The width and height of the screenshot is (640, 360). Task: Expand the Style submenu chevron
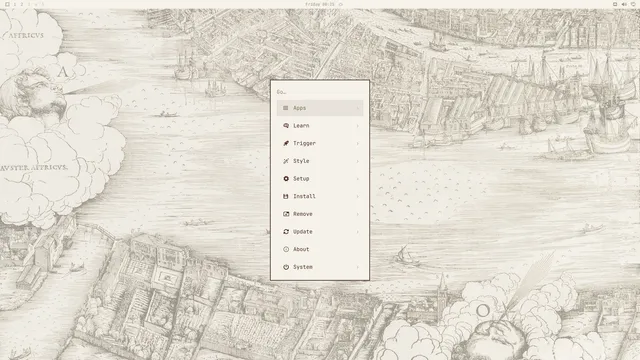tap(358, 161)
